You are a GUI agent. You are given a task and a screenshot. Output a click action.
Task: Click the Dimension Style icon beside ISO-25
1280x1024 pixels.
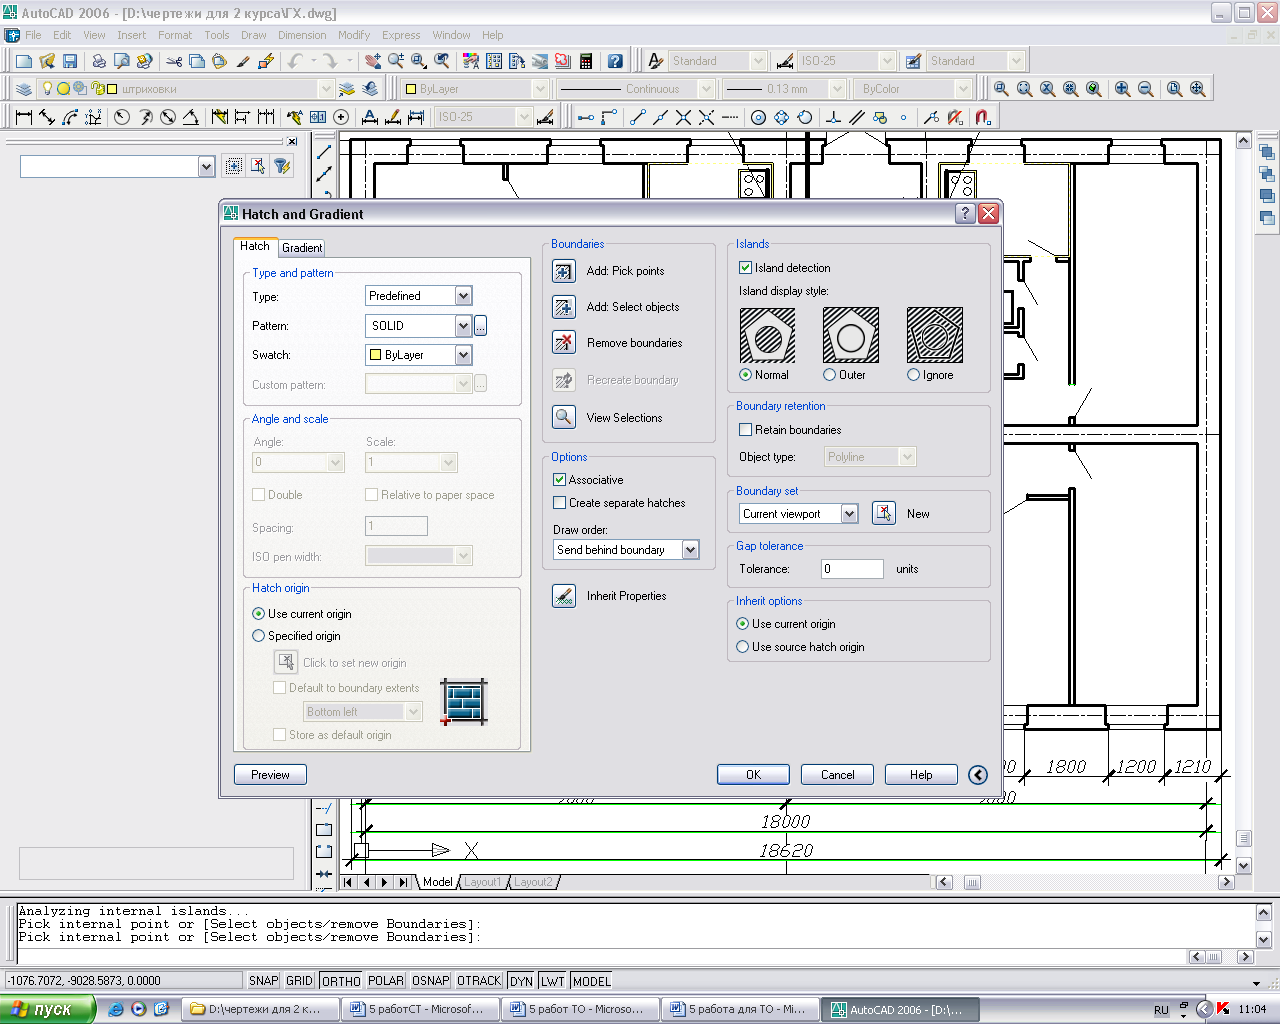[785, 61]
